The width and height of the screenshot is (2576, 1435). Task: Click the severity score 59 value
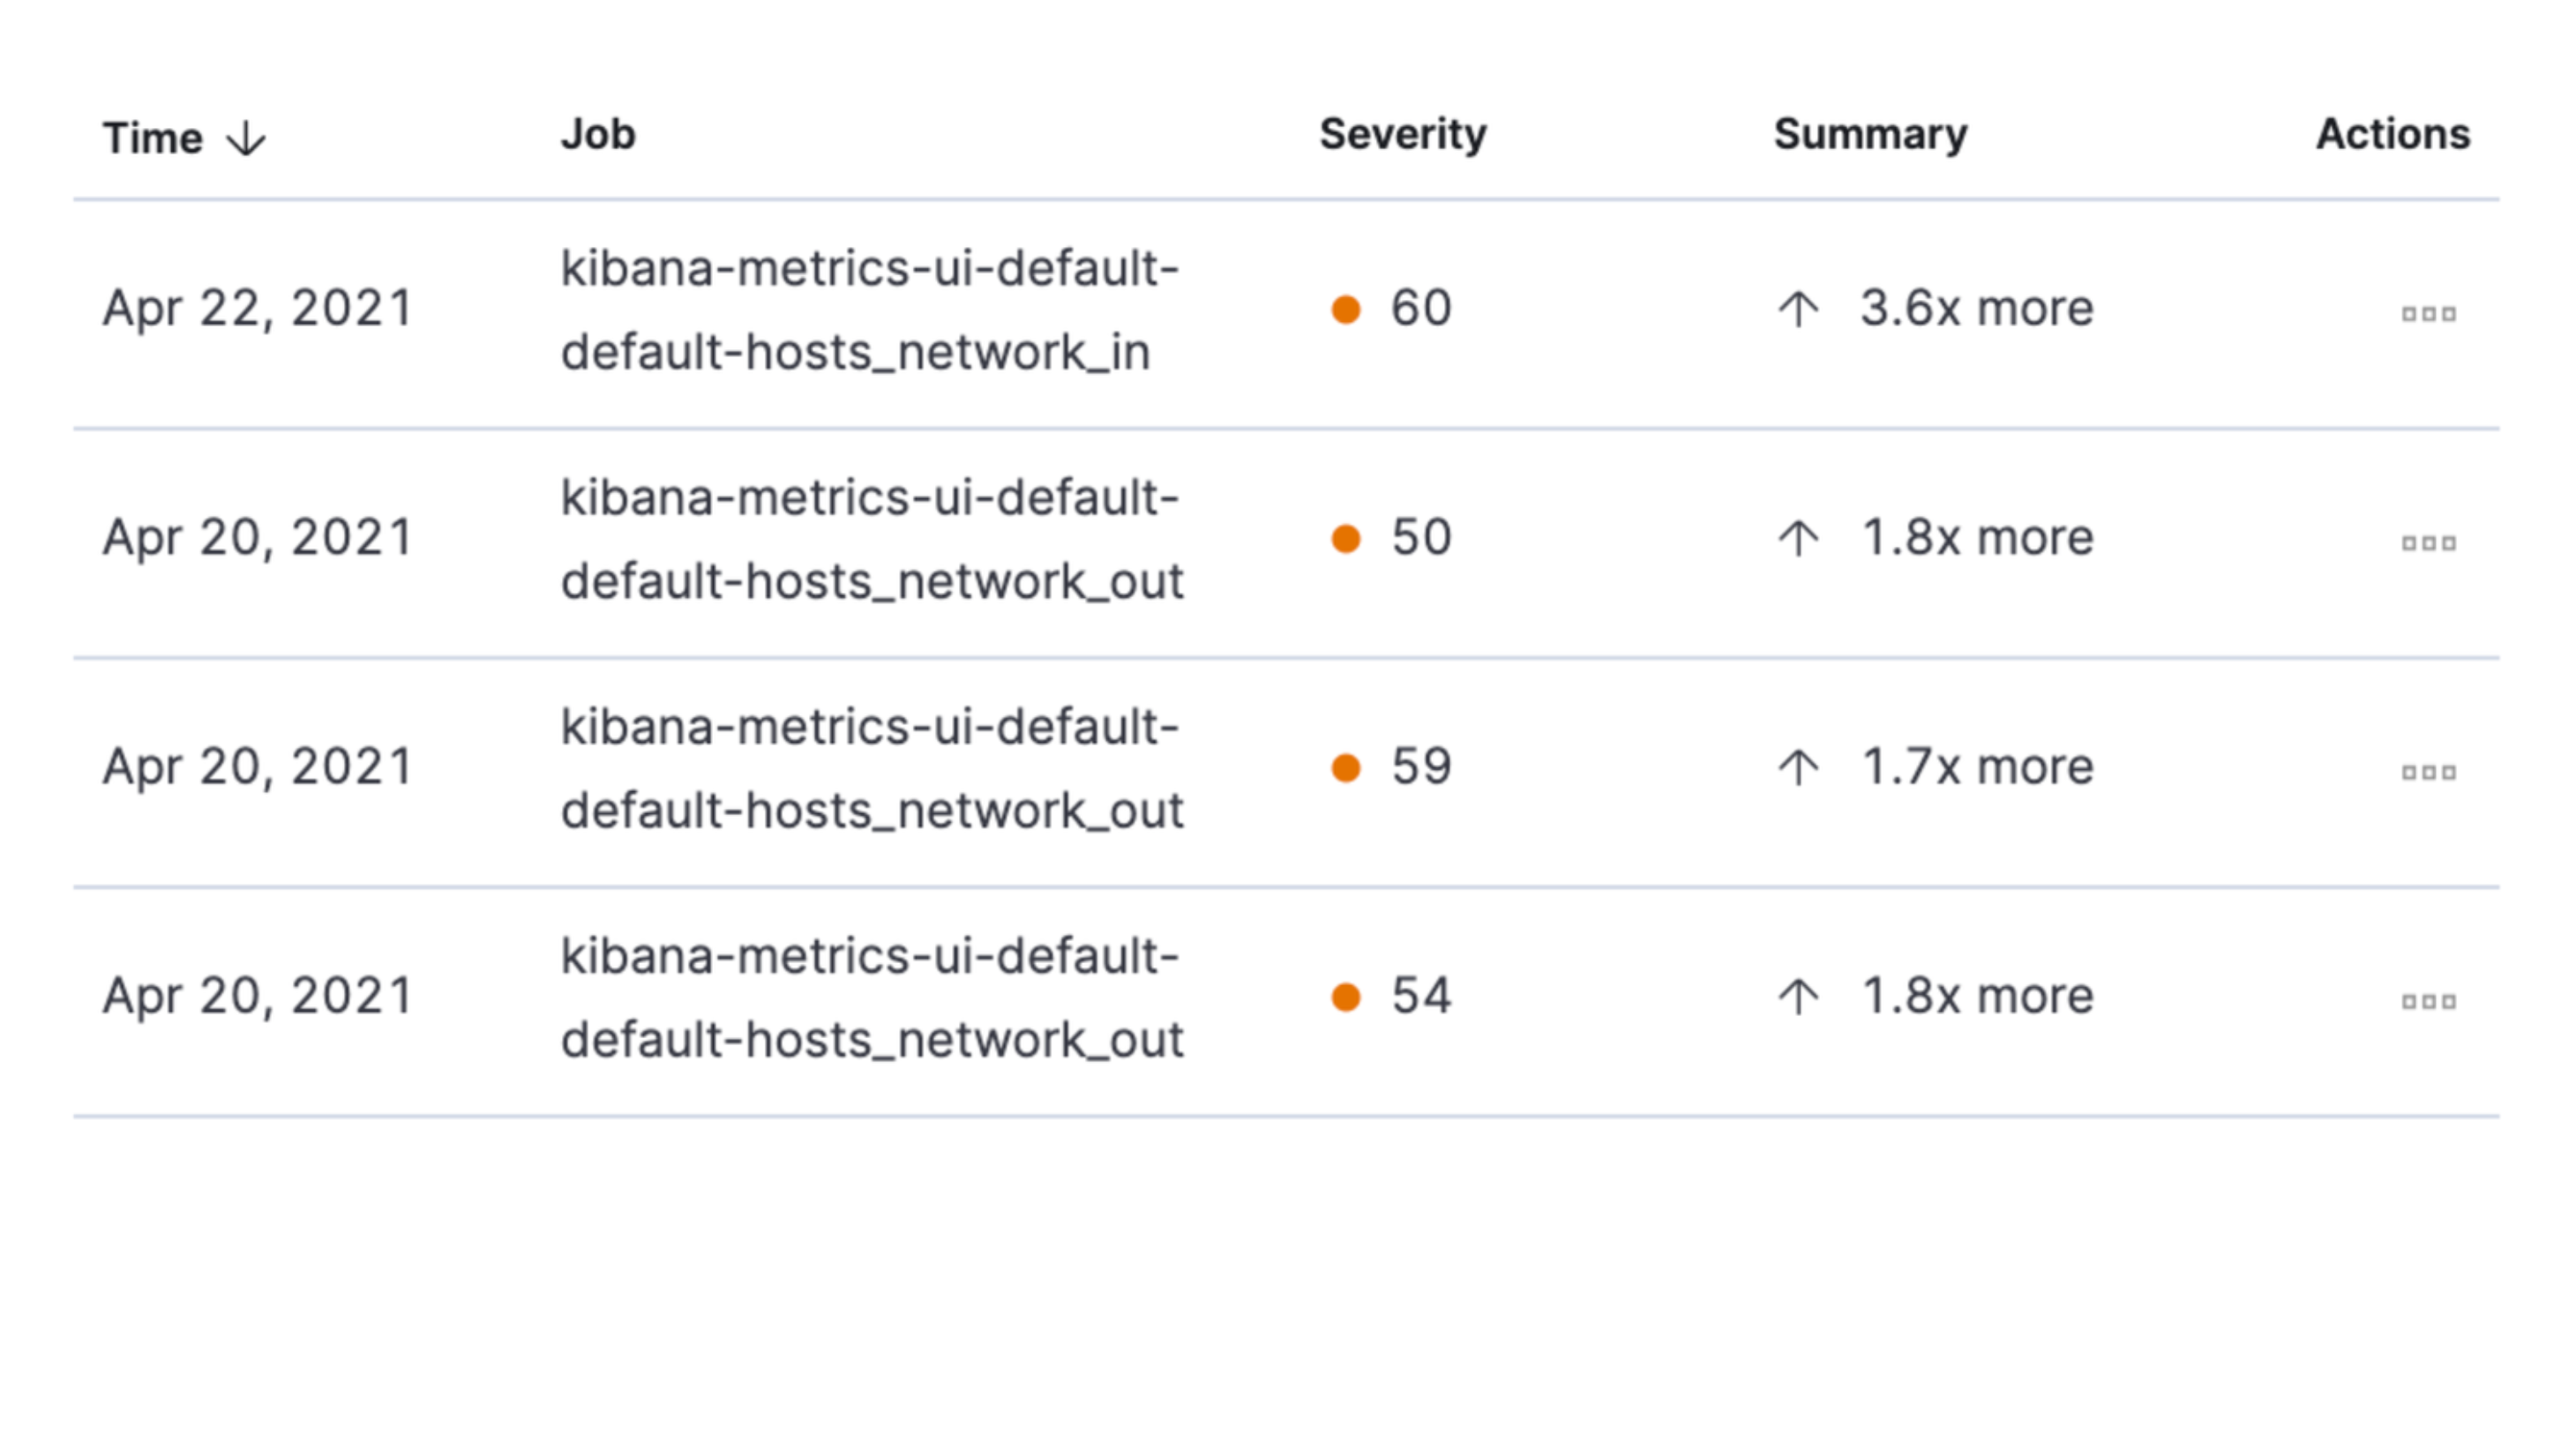pos(1421,767)
